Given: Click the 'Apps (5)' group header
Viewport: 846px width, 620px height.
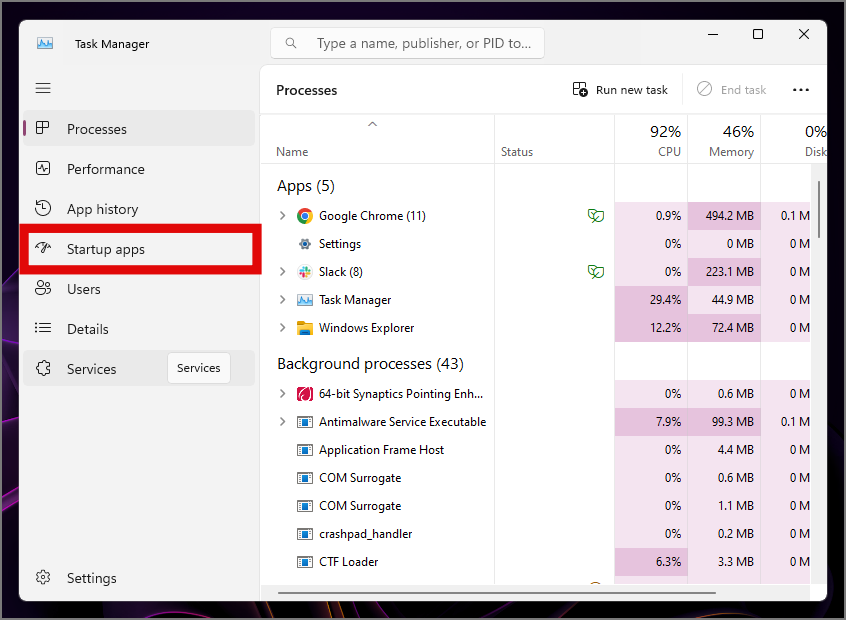Looking at the screenshot, I should pyautogui.click(x=306, y=186).
